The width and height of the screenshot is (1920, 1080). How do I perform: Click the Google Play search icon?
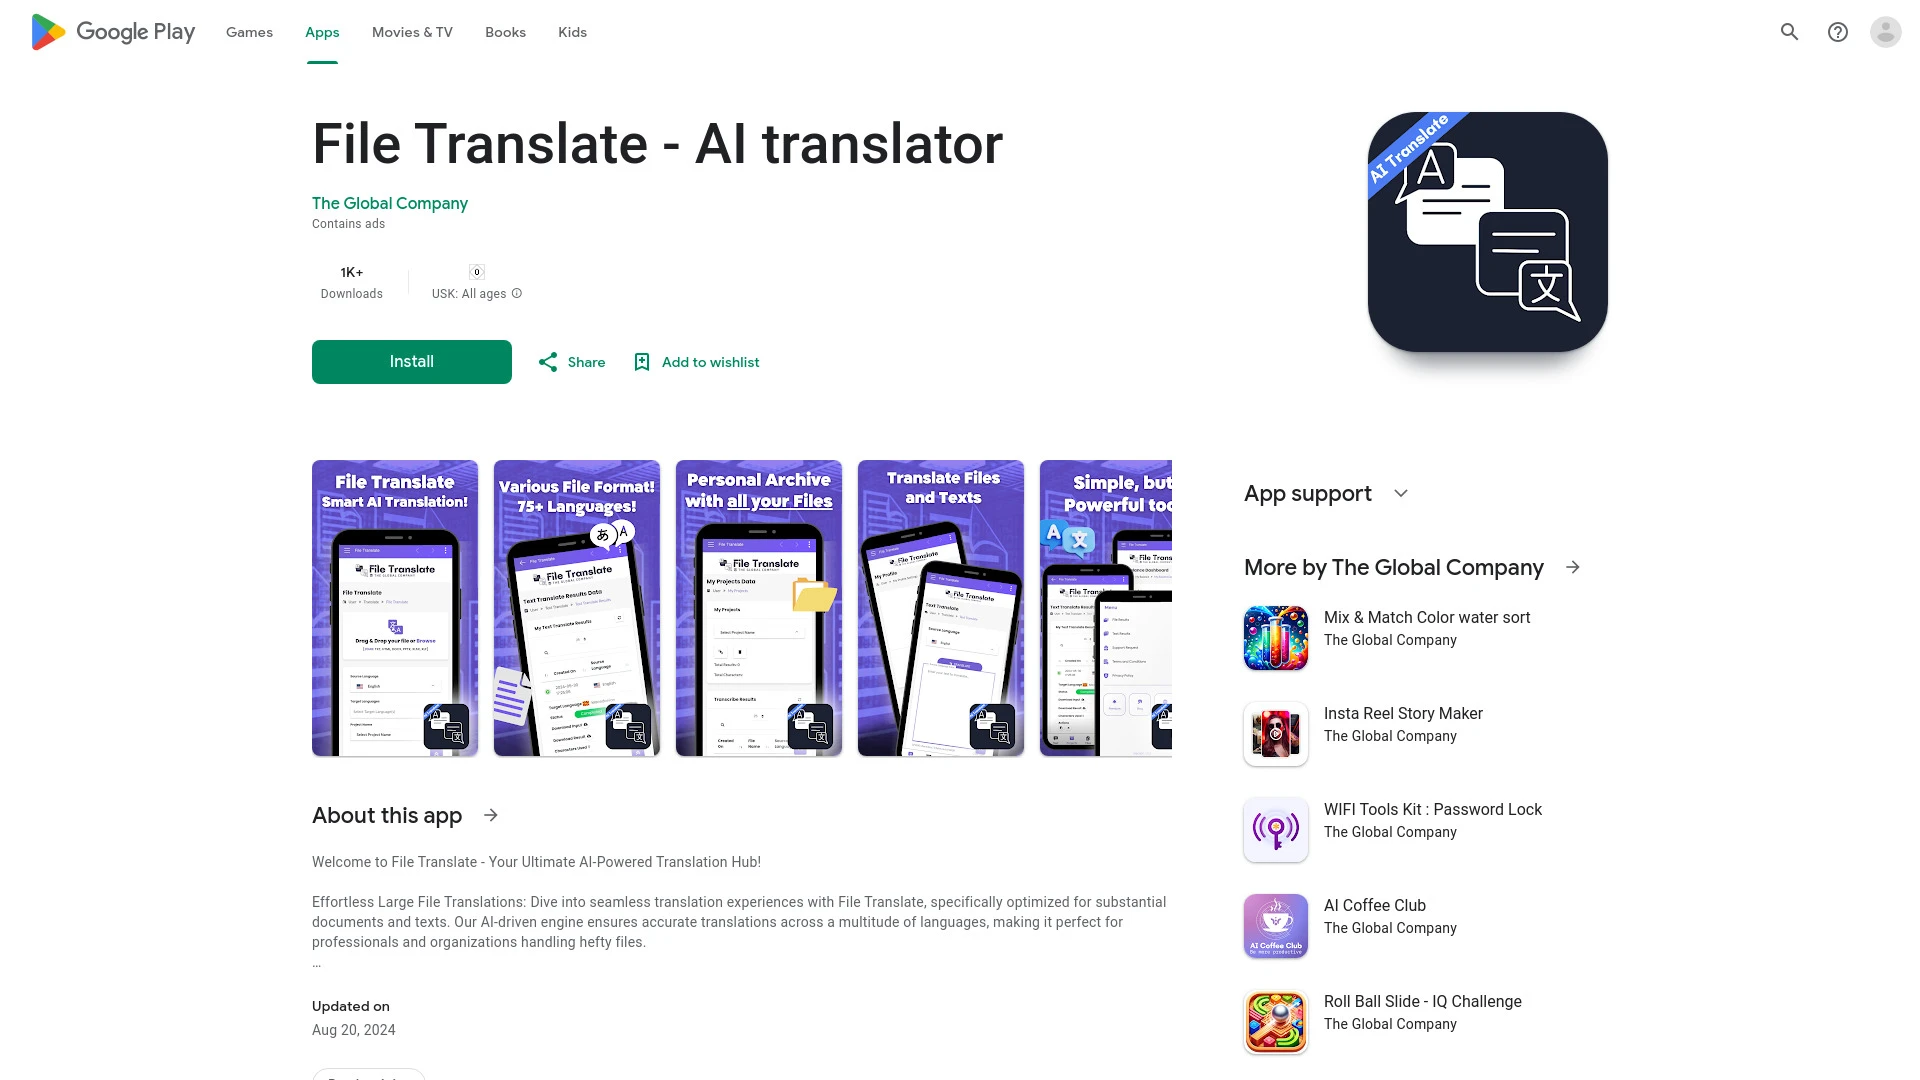(x=1791, y=32)
